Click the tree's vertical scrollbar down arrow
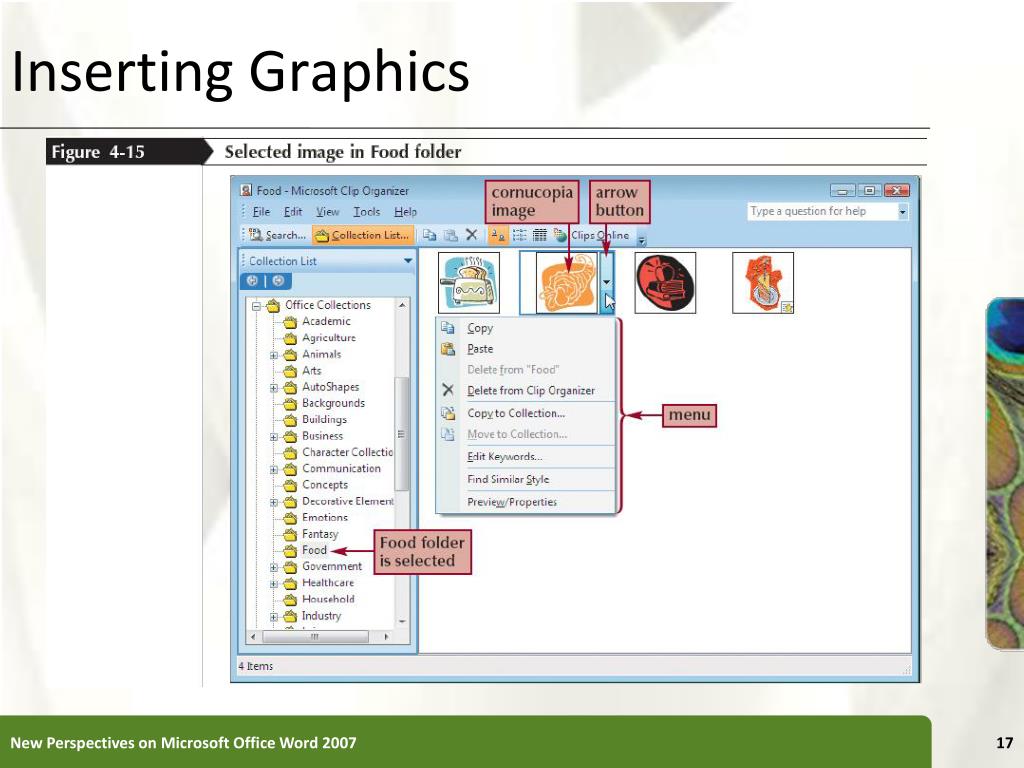The width and height of the screenshot is (1024, 768). coord(402,621)
